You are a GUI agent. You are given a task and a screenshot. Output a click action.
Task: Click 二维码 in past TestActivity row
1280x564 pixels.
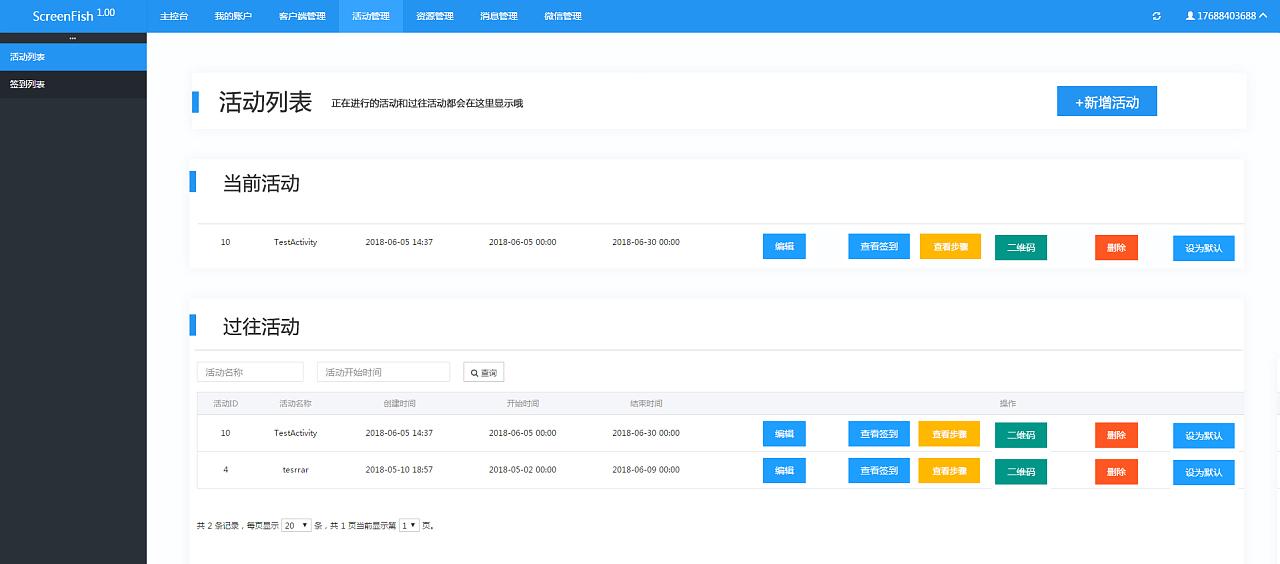click(x=1021, y=435)
